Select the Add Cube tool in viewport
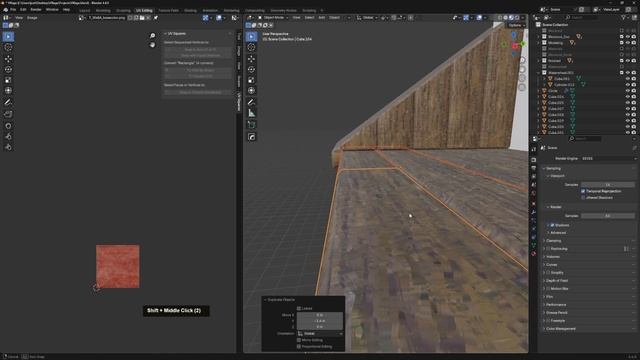 coord(251,125)
